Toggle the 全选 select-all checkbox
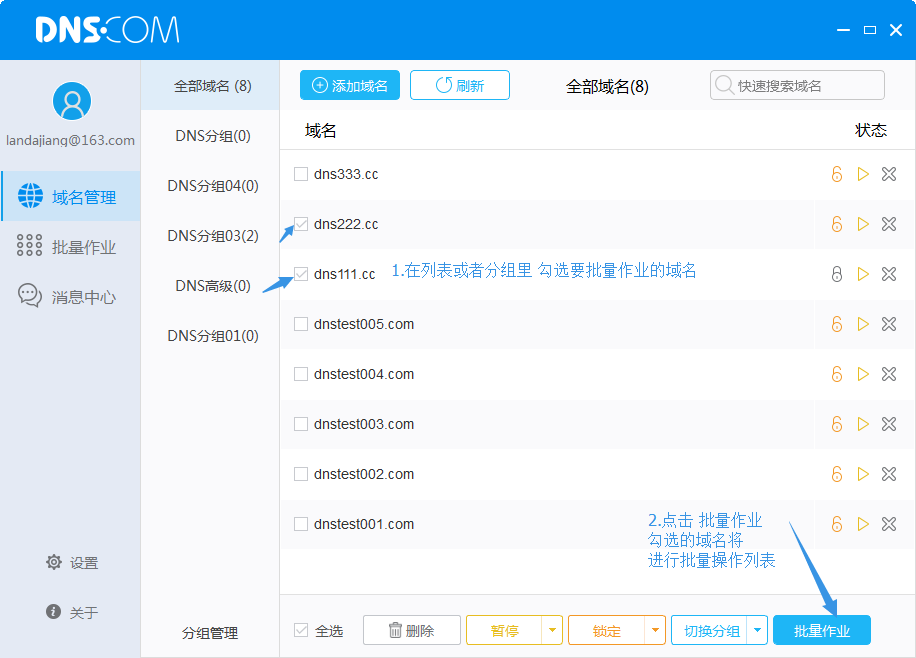916x658 pixels. point(301,630)
